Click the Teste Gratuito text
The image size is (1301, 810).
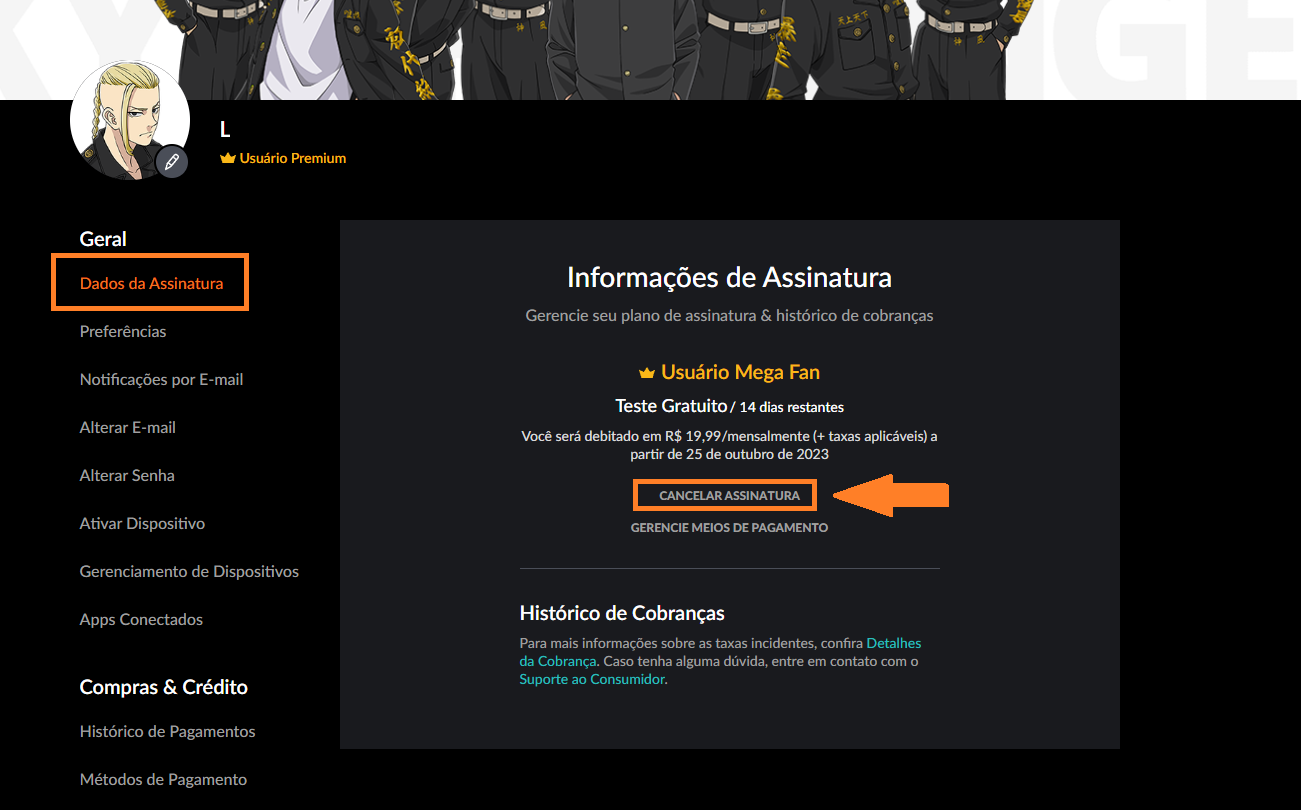point(671,406)
